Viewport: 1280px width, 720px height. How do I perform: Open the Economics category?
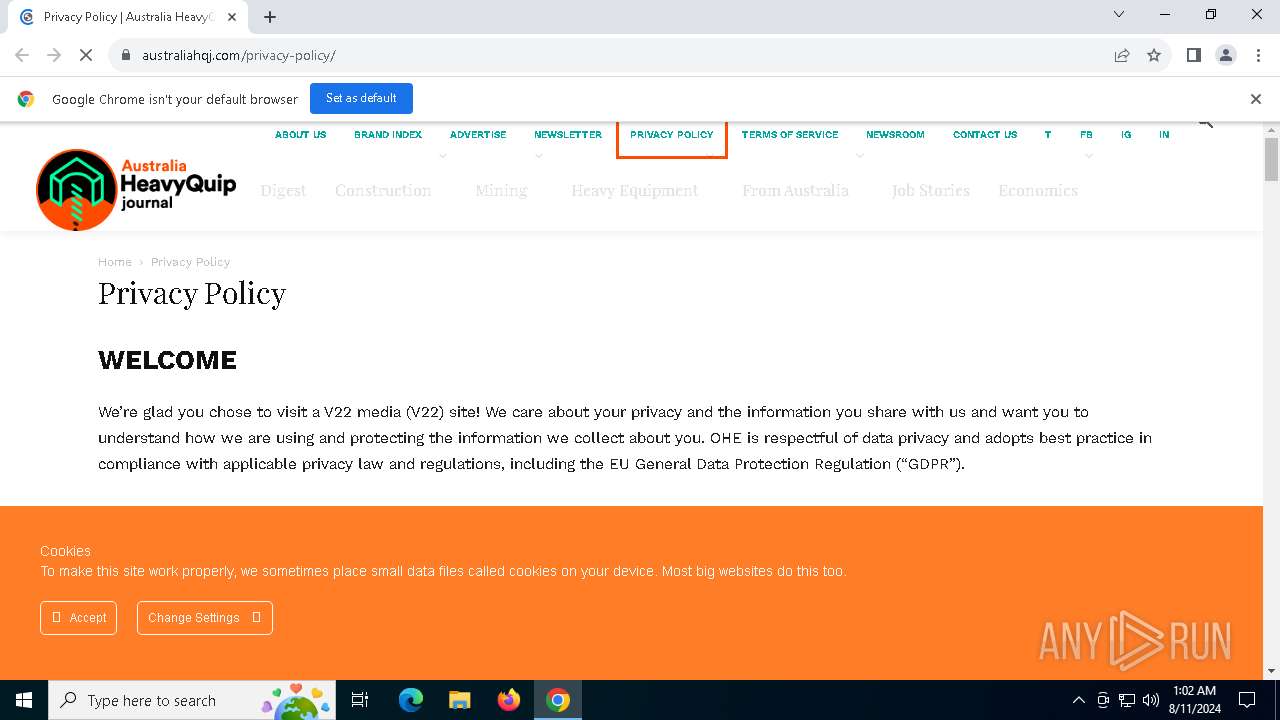point(1038,190)
